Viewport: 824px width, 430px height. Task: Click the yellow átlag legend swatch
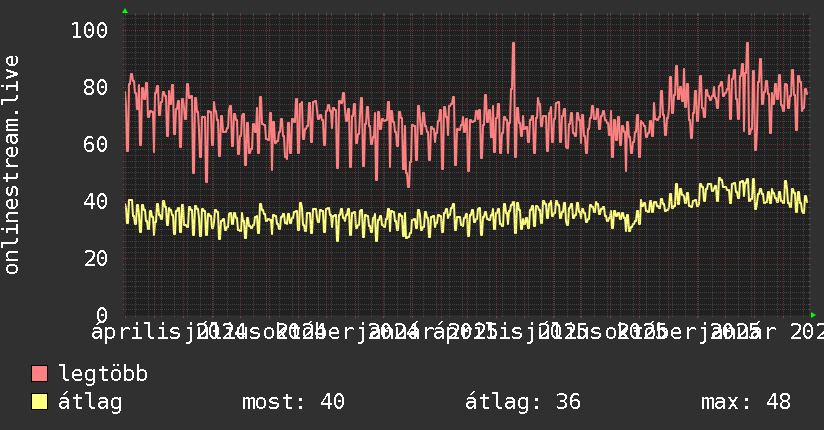[x=39, y=401]
